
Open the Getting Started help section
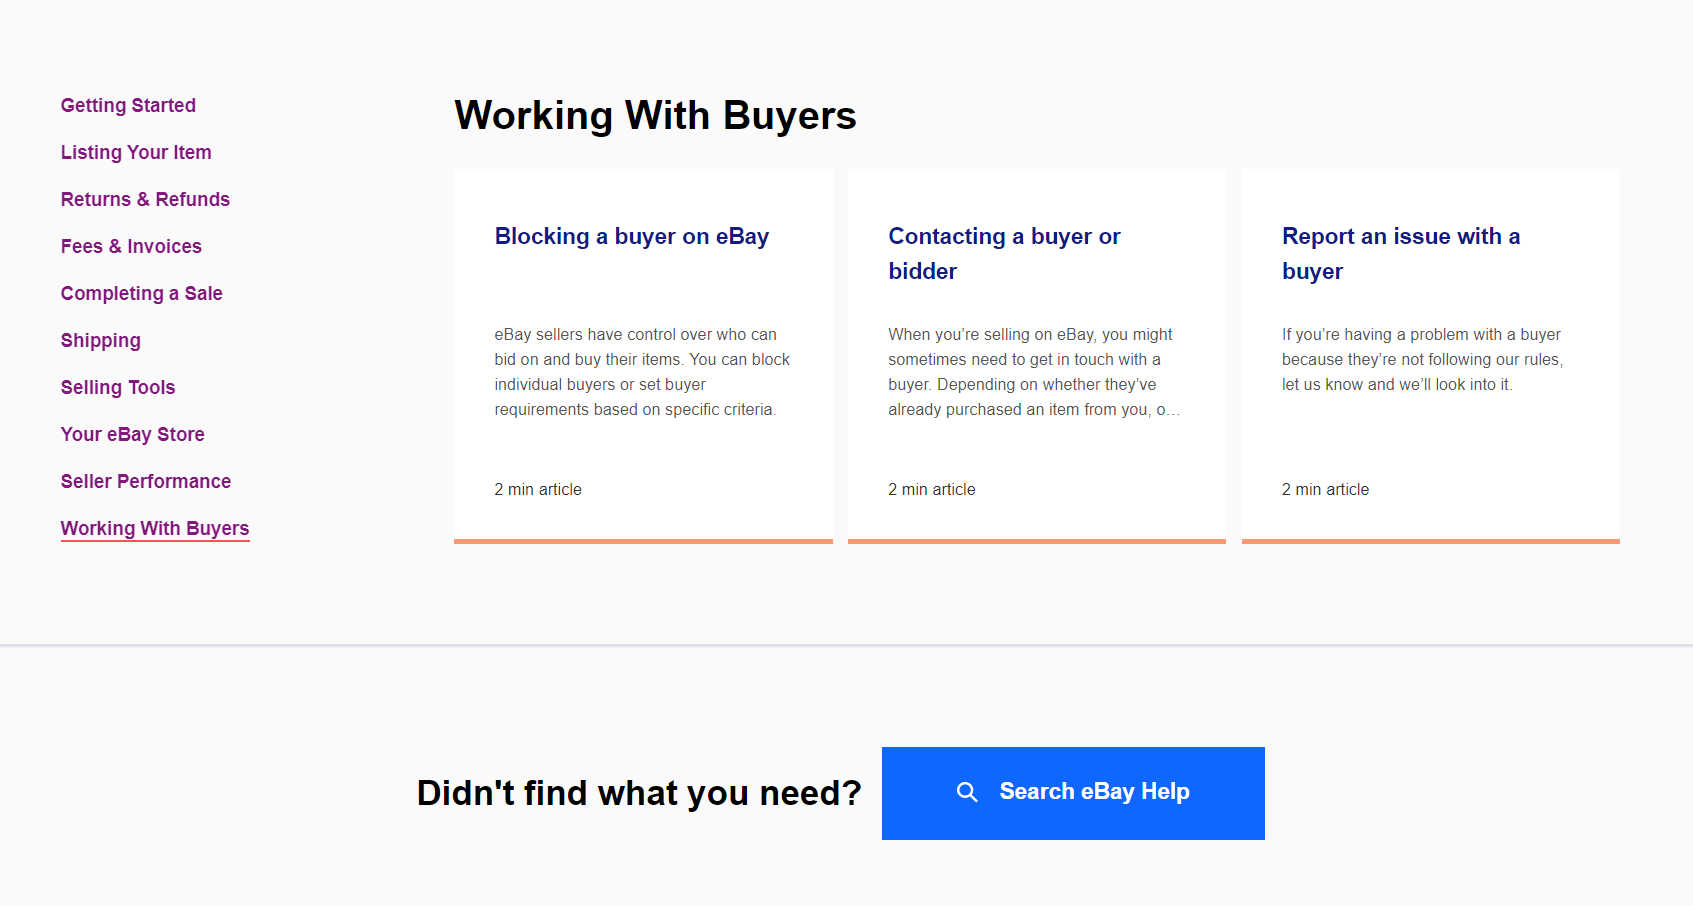coord(128,105)
